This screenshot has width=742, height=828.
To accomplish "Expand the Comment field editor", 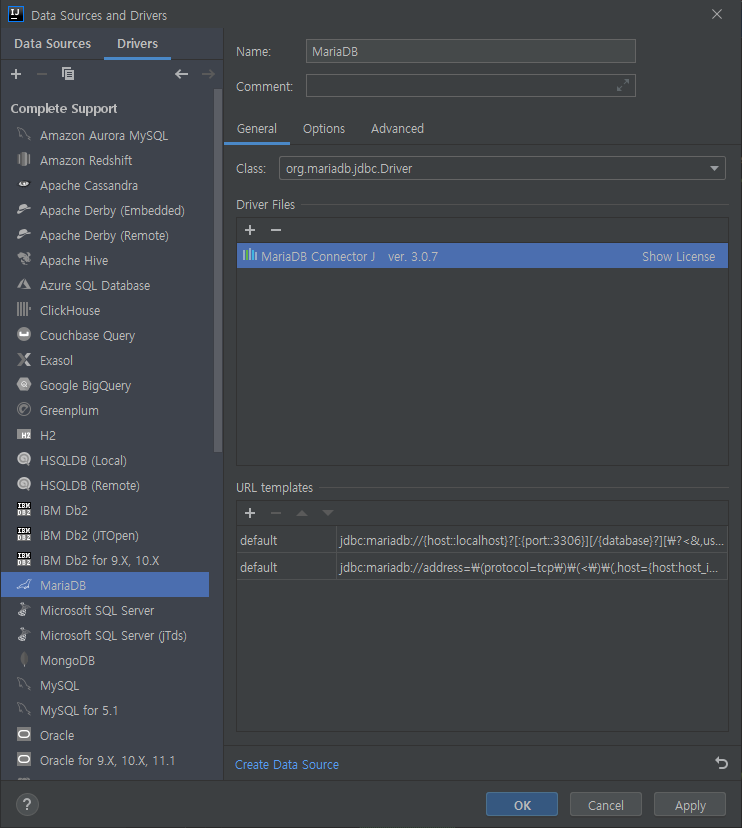I will (x=623, y=85).
